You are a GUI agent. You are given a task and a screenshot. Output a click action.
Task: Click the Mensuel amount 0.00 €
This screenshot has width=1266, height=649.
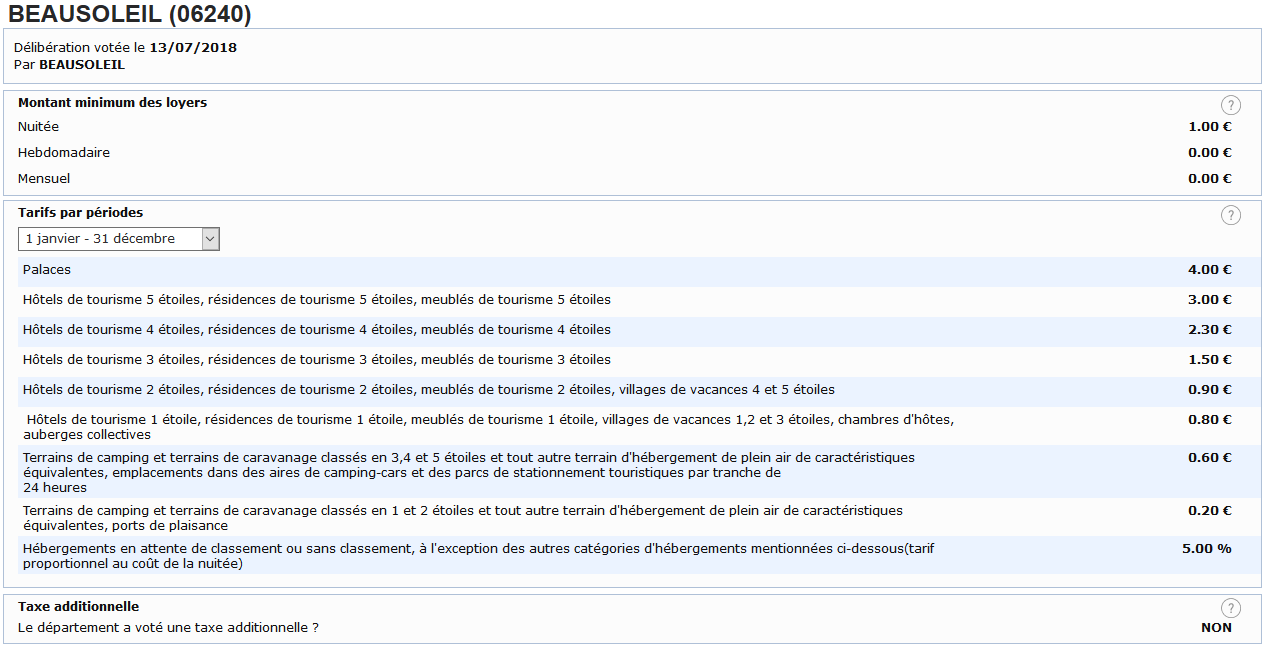1210,179
